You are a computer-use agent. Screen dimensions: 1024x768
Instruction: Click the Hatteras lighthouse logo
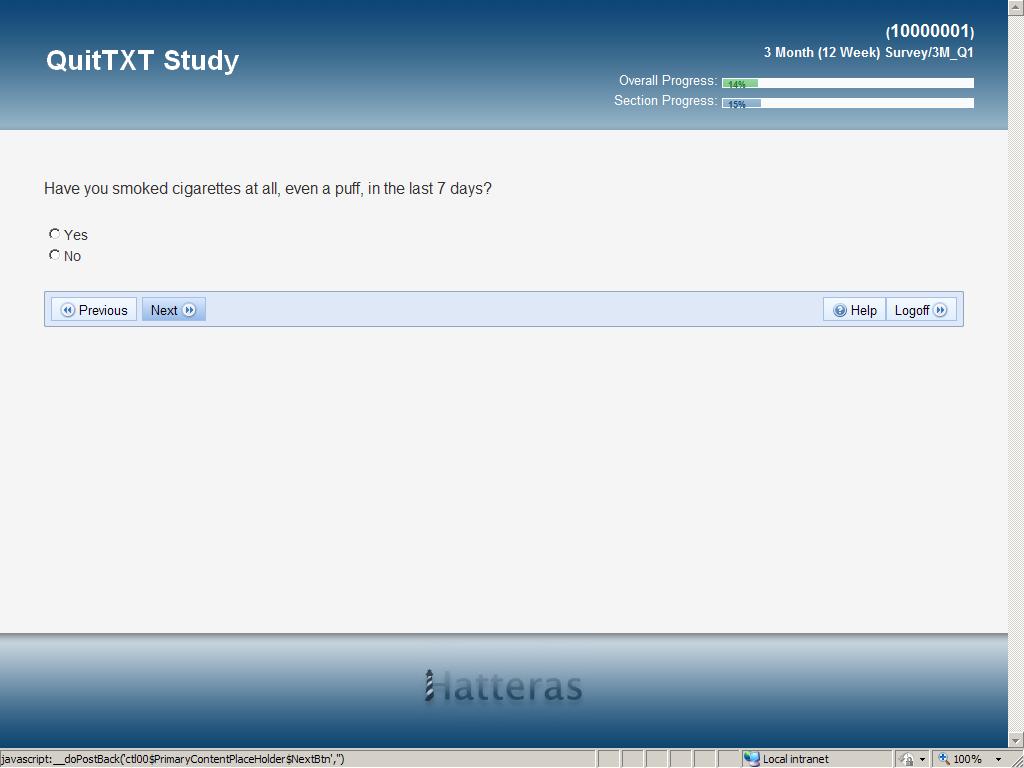(x=503, y=686)
